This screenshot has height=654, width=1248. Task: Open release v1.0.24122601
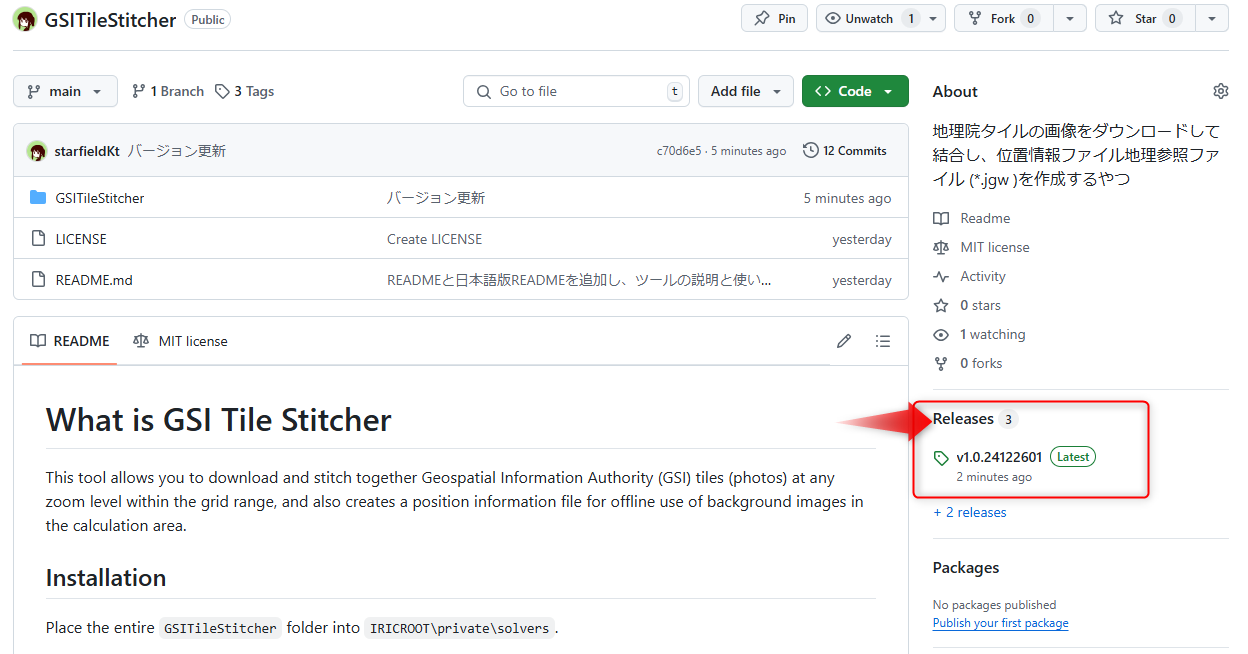coord(999,457)
